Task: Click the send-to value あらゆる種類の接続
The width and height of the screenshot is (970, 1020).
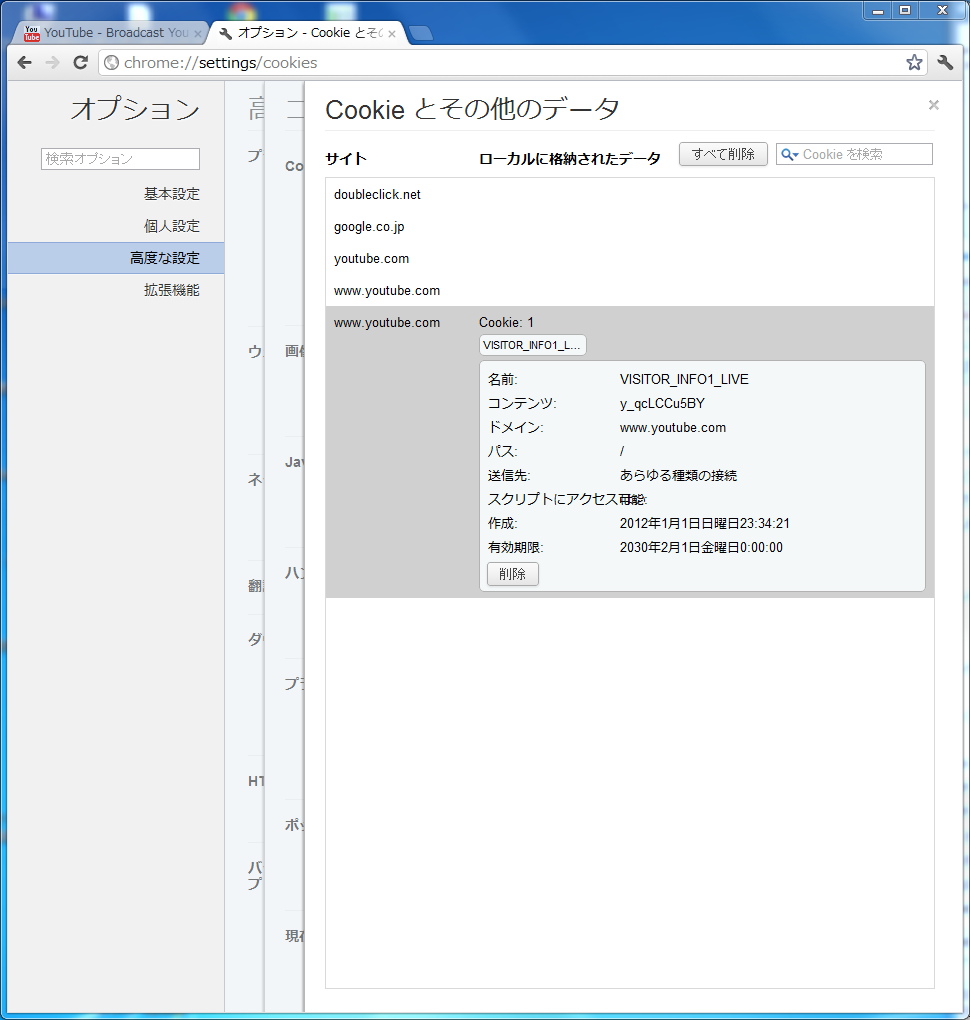Action: pos(678,476)
